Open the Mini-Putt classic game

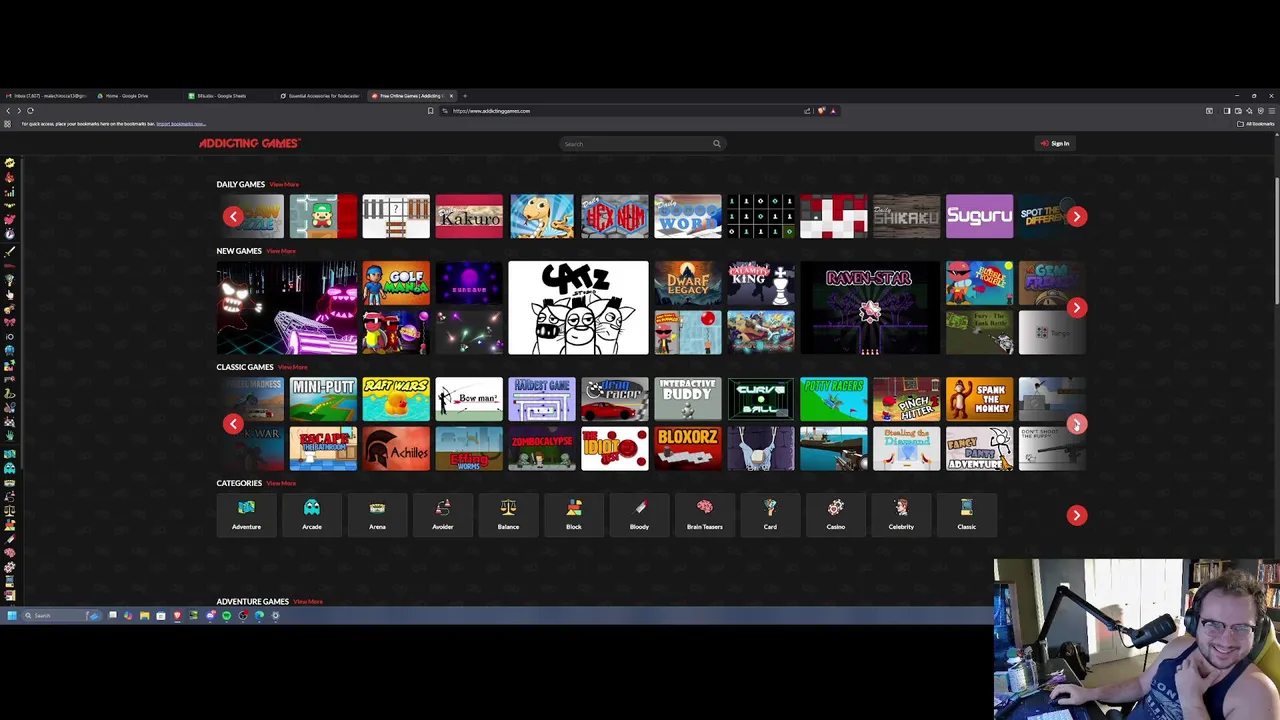323,399
